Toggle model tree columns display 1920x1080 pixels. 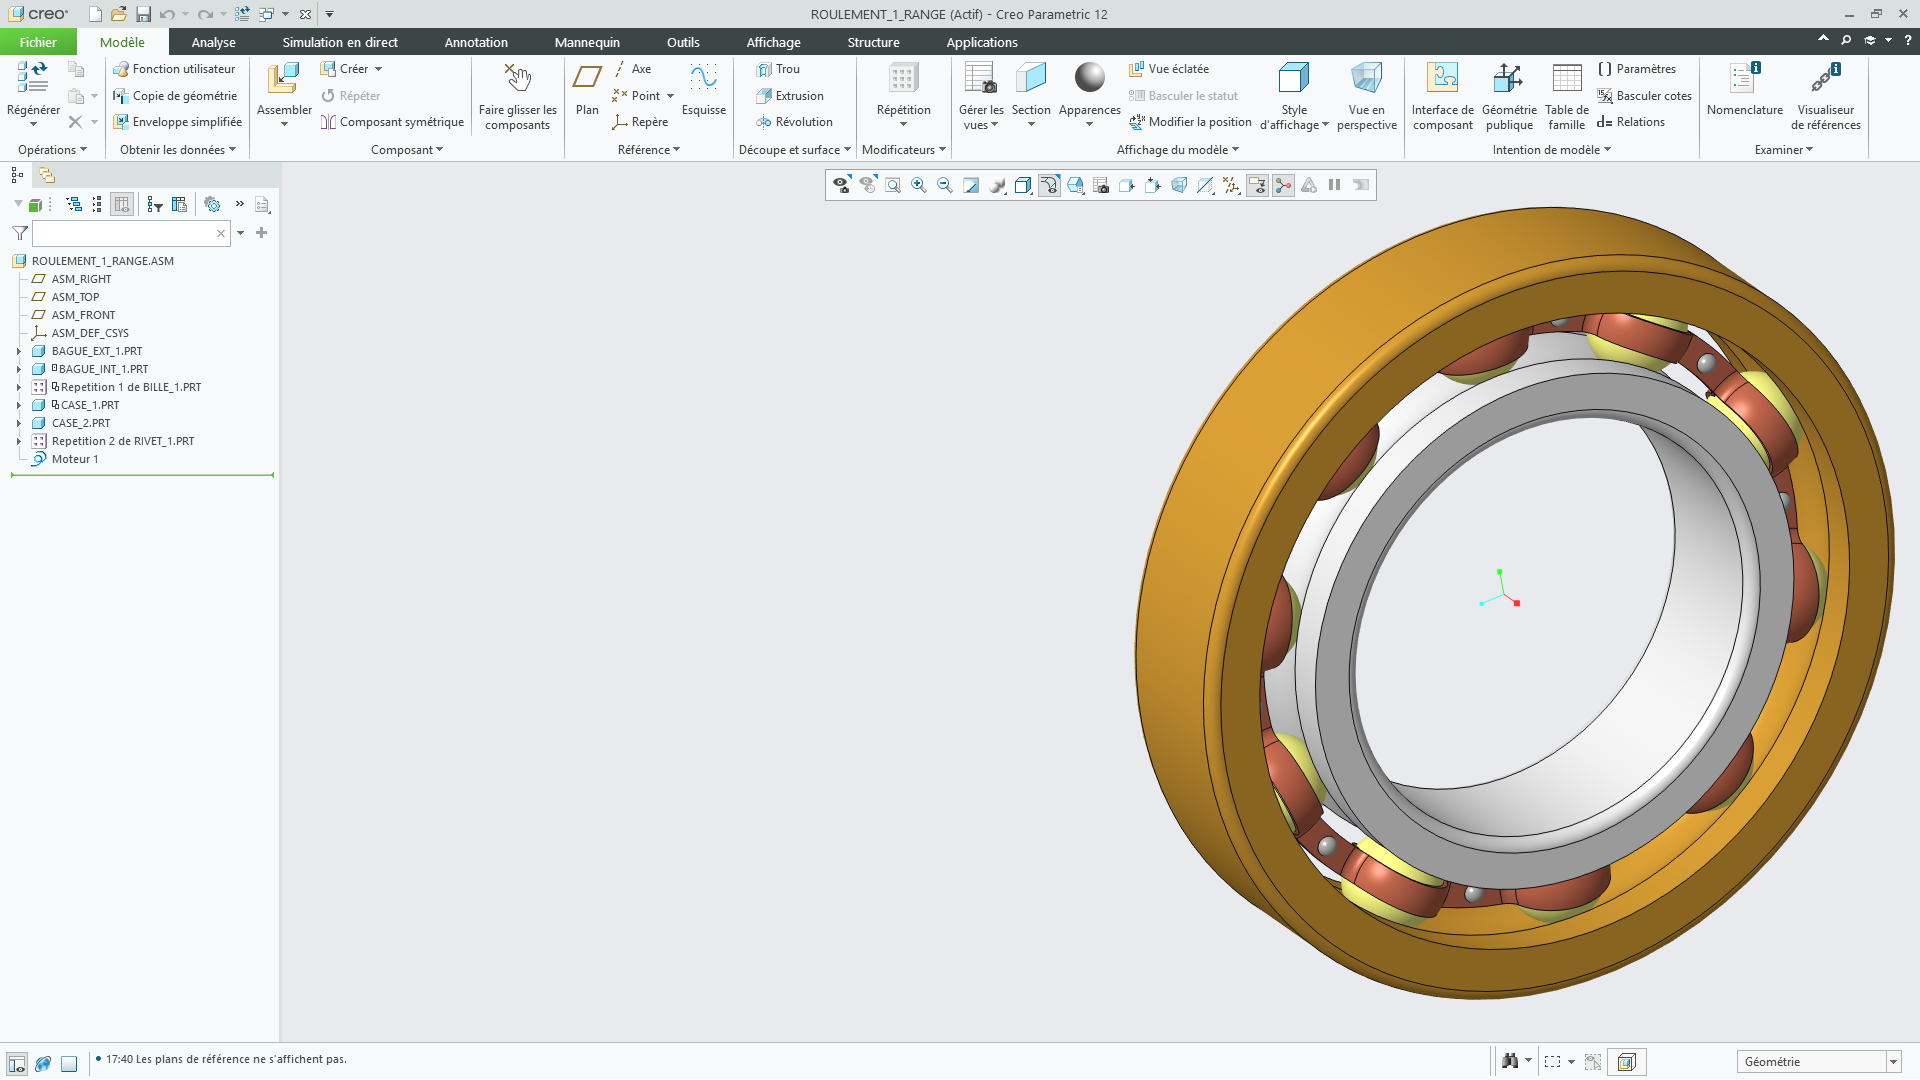pyautogui.click(x=122, y=204)
